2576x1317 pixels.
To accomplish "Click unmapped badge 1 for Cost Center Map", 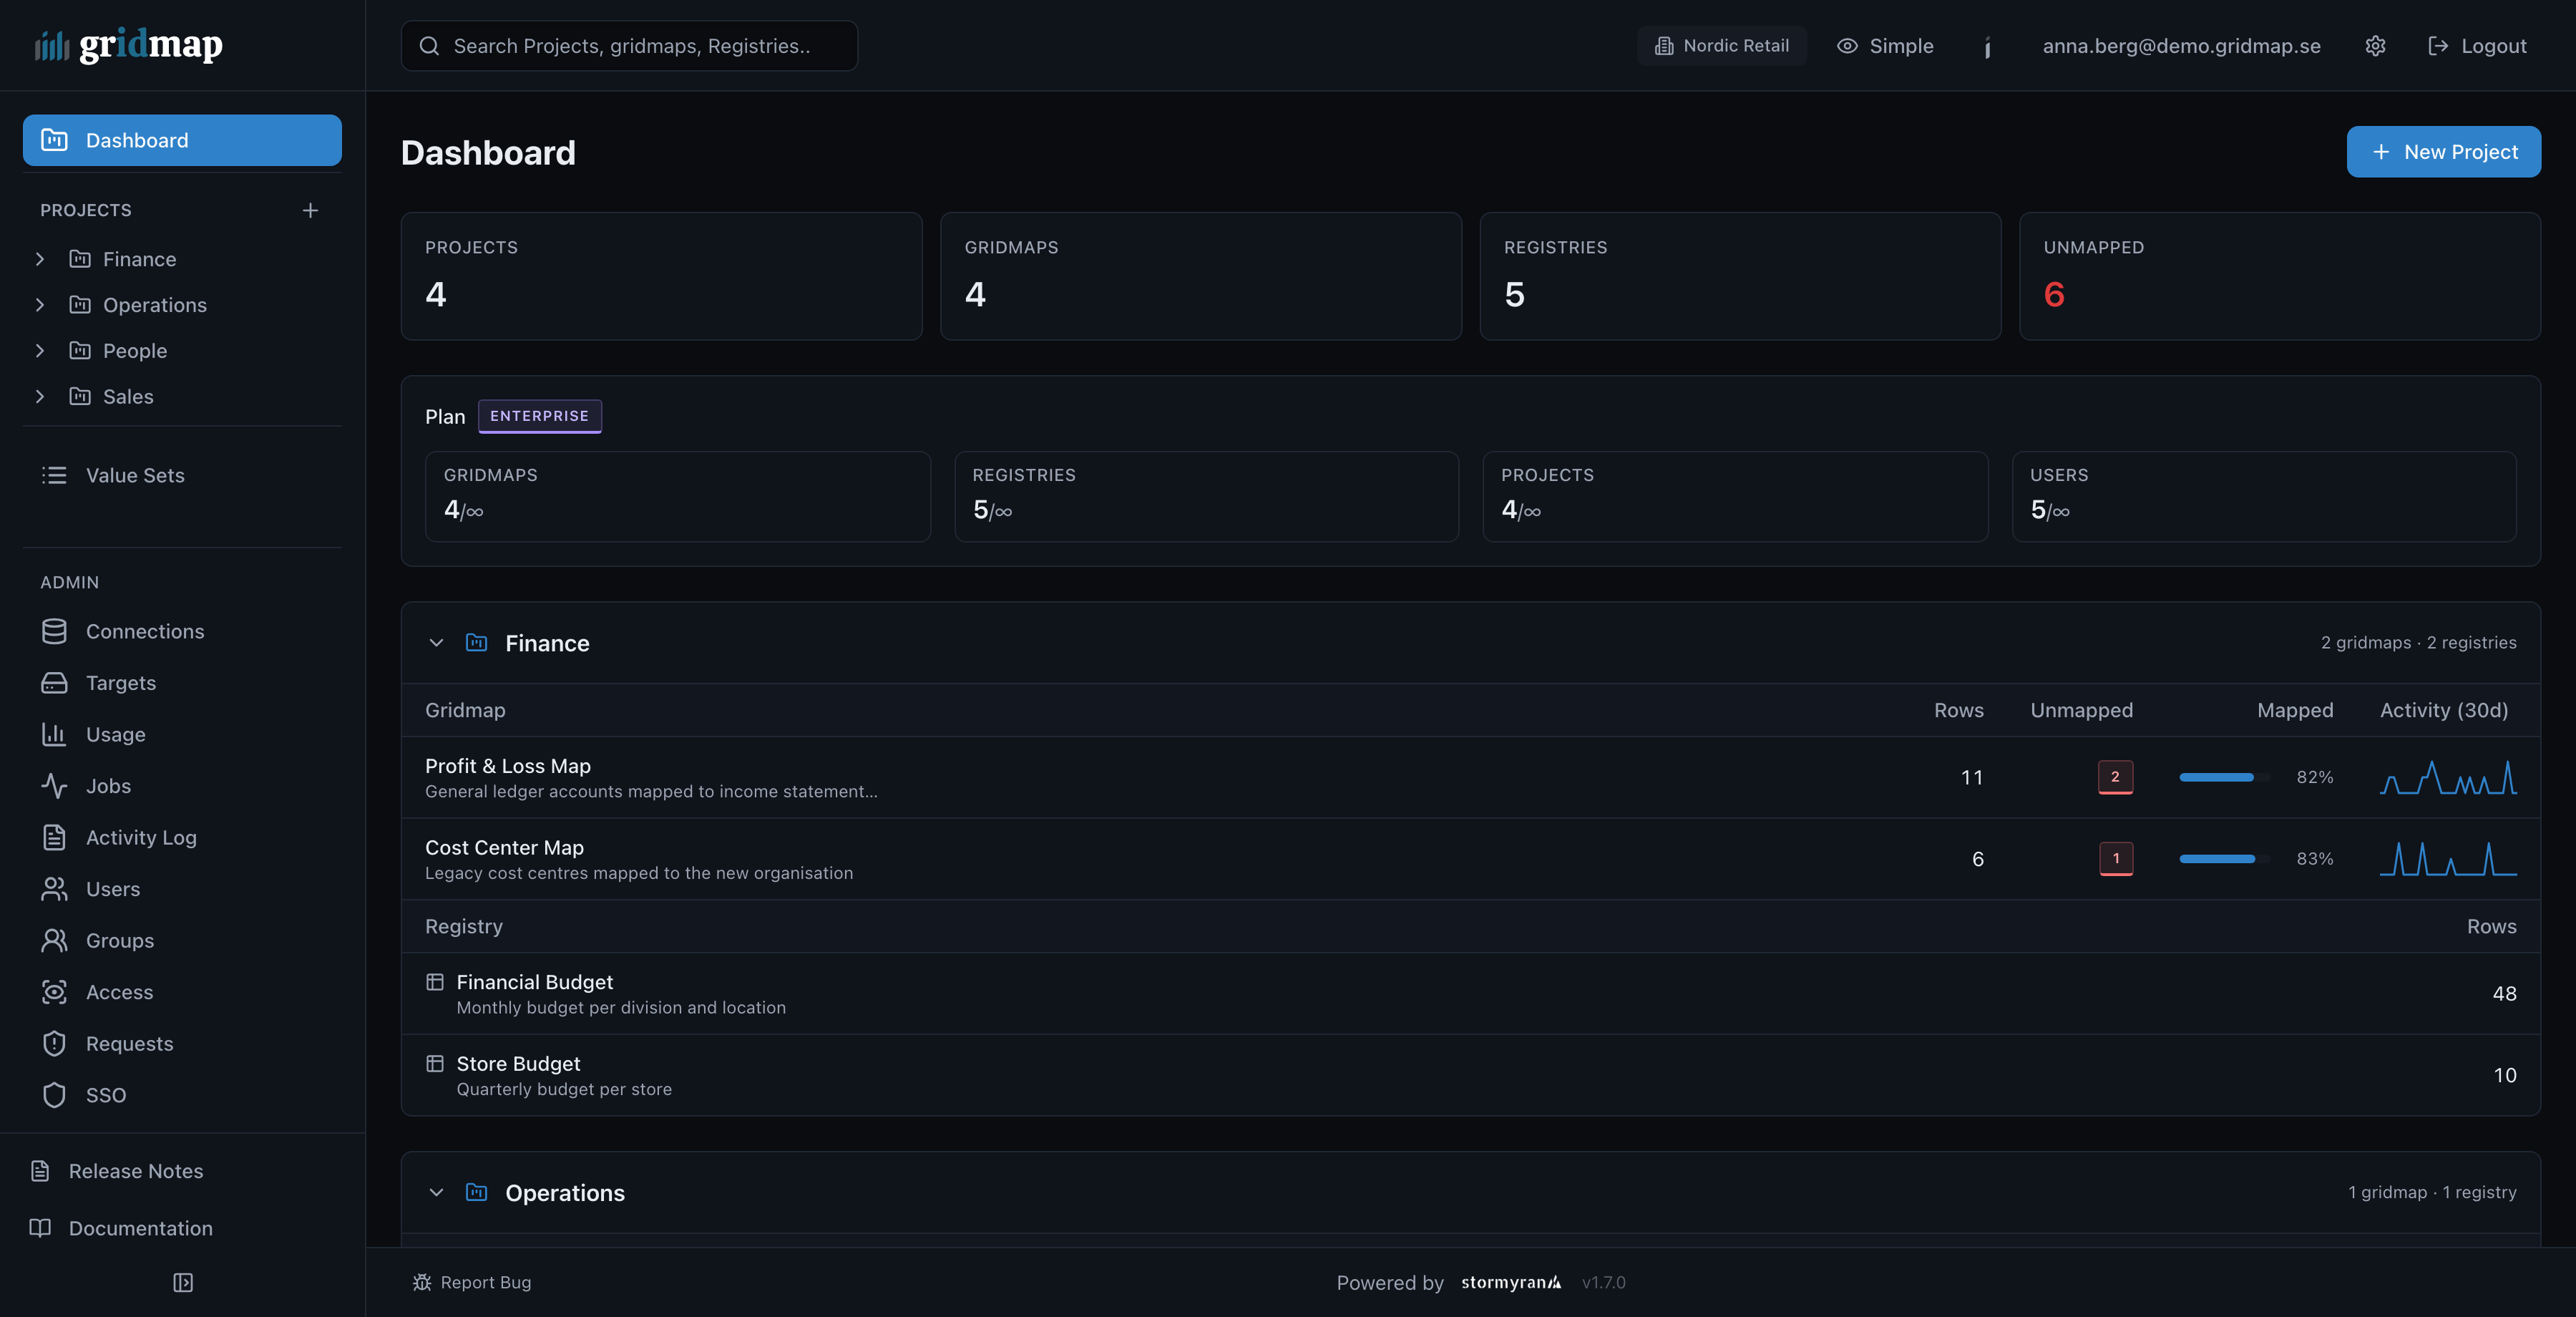I will point(2115,859).
